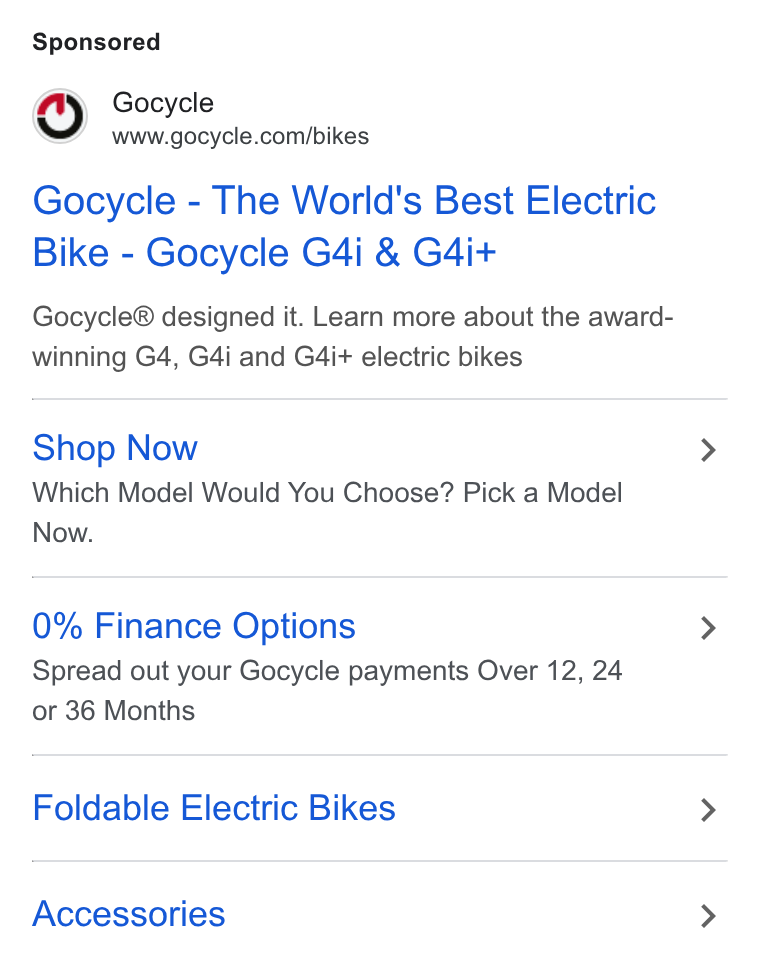
Task: Visit the Foldable Electric Bikes link
Action: (x=214, y=808)
